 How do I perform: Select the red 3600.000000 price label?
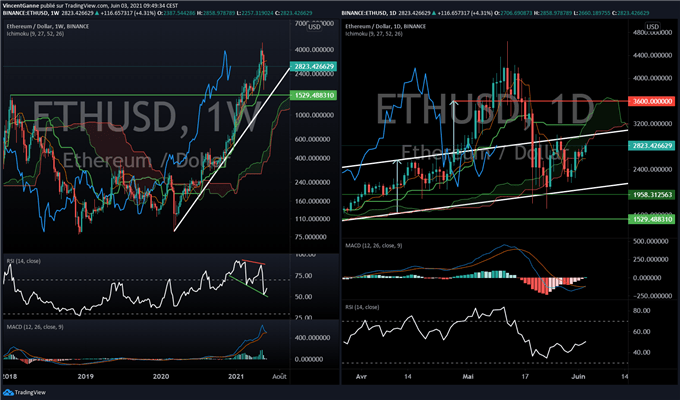click(x=652, y=101)
